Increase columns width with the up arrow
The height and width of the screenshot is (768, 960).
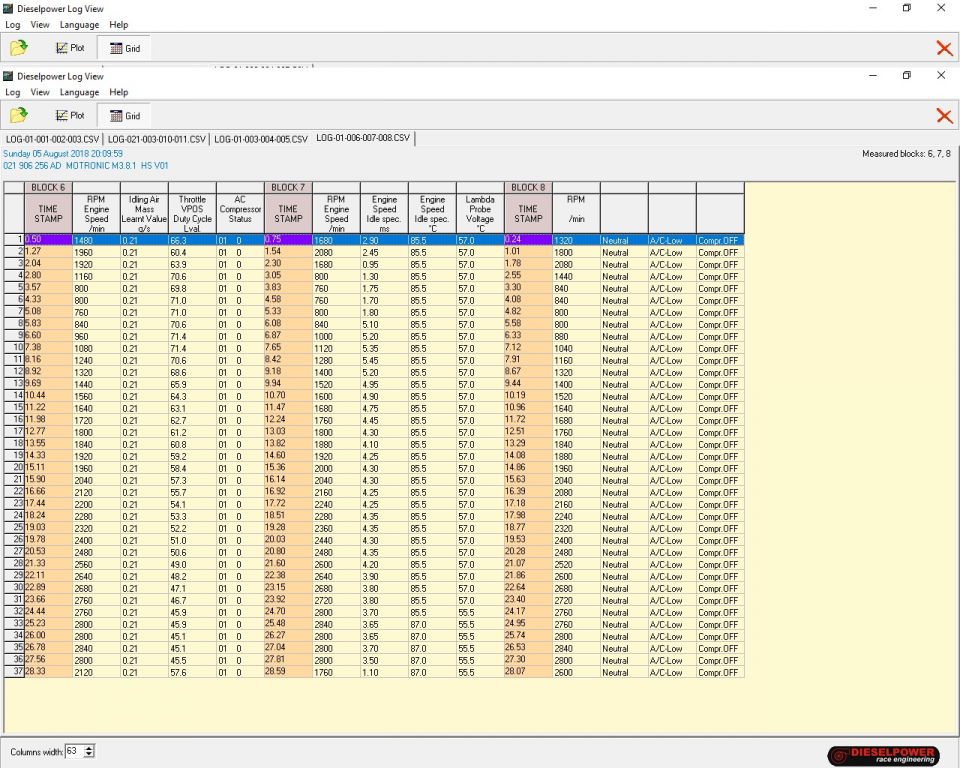[x=90, y=747]
